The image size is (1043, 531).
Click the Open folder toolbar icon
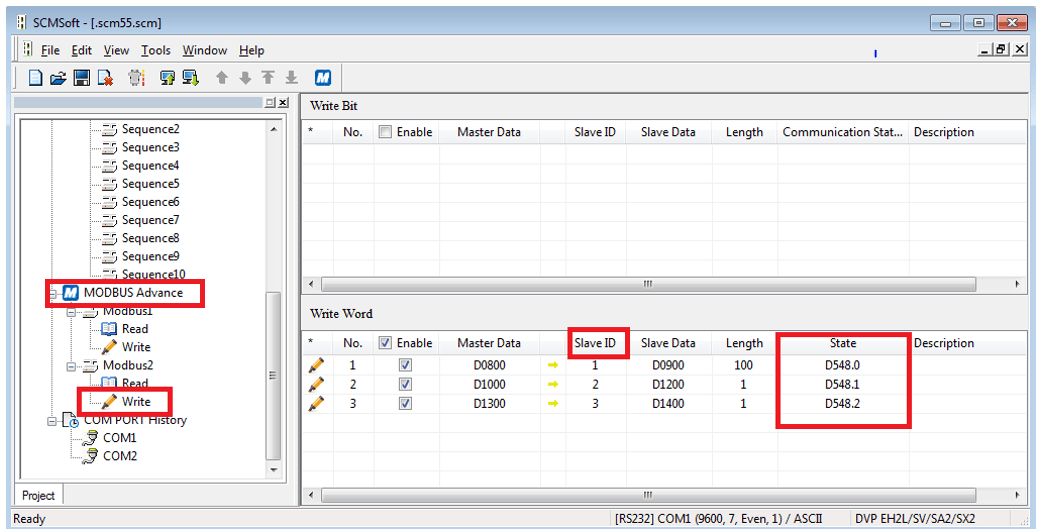pyautogui.click(x=58, y=78)
